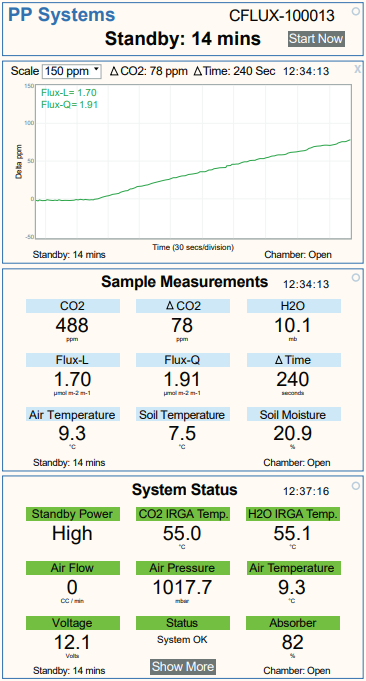Click the 12.1 Volts value
Viewport: 366px width, 681px height.
73,642
